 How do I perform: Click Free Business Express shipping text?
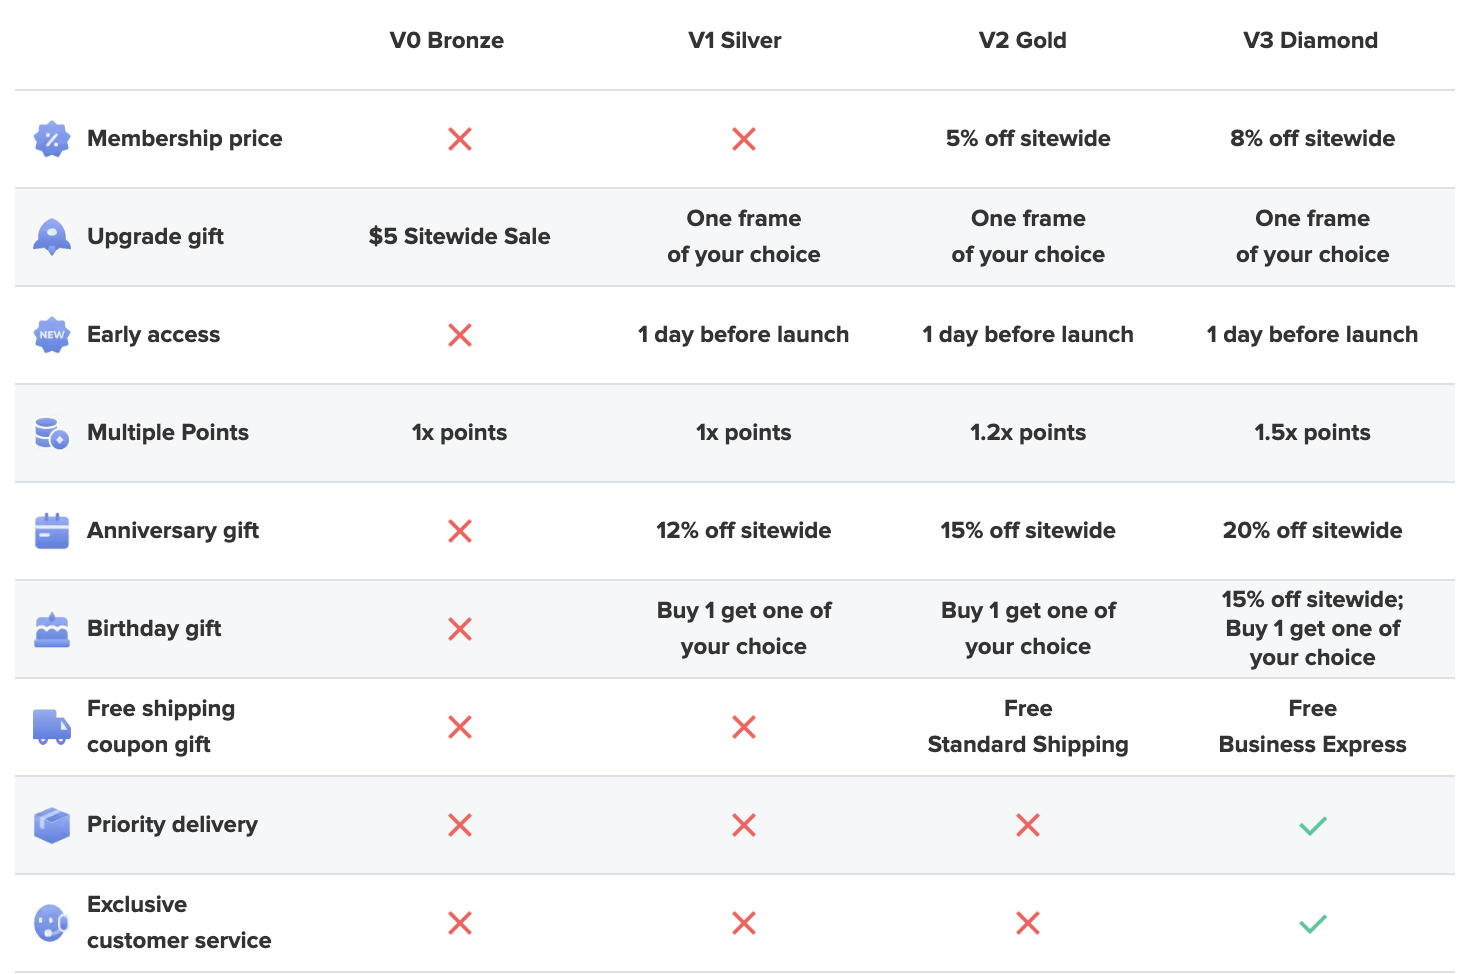coord(1312,727)
